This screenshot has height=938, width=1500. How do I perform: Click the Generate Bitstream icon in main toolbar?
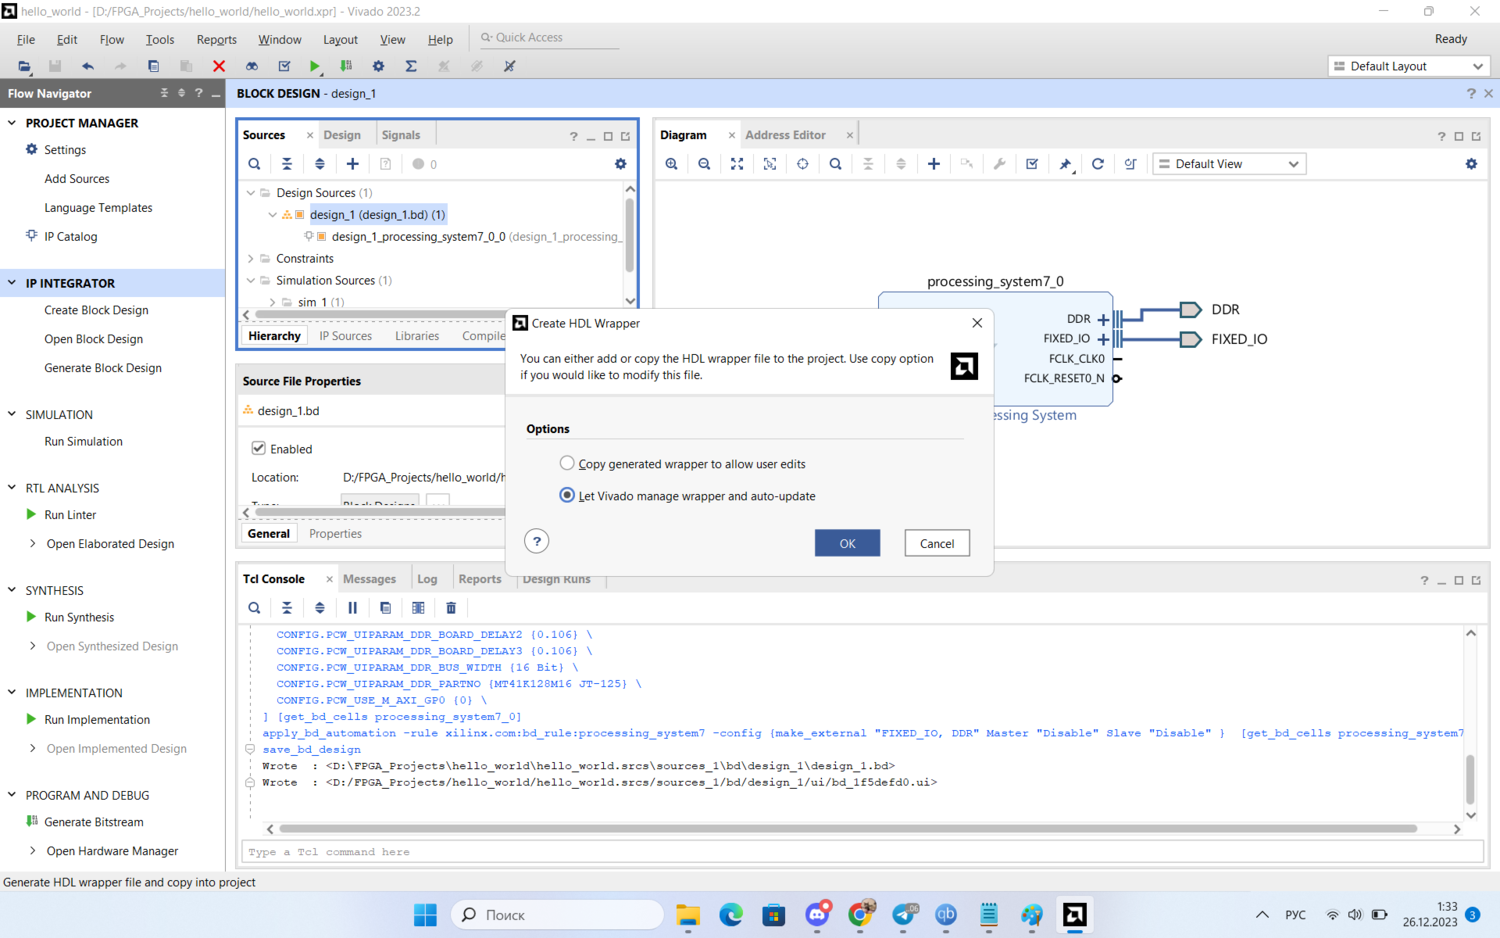pos(346,66)
